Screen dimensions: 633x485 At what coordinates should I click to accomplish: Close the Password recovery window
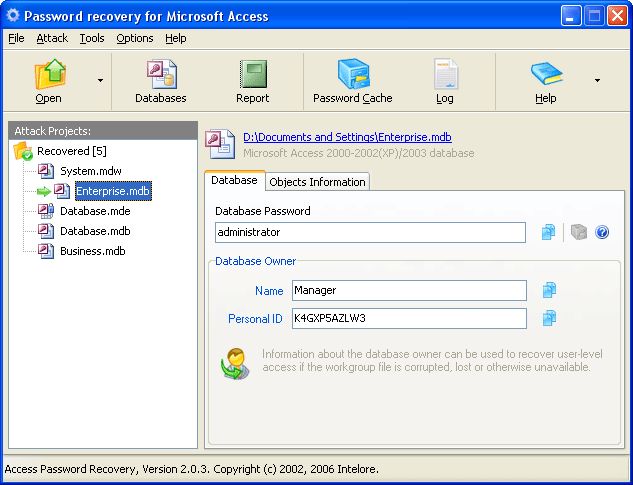click(x=618, y=16)
